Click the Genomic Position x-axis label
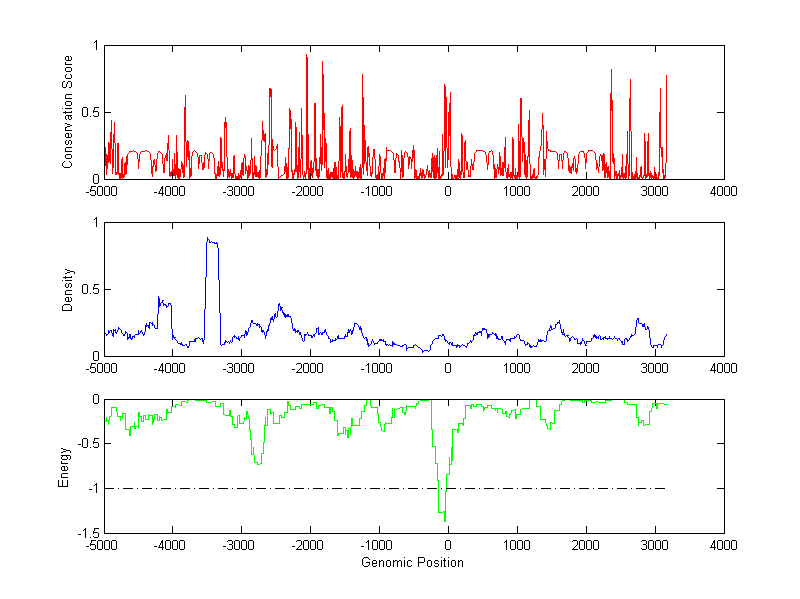Viewport: 800px width, 599px height. coord(412,563)
